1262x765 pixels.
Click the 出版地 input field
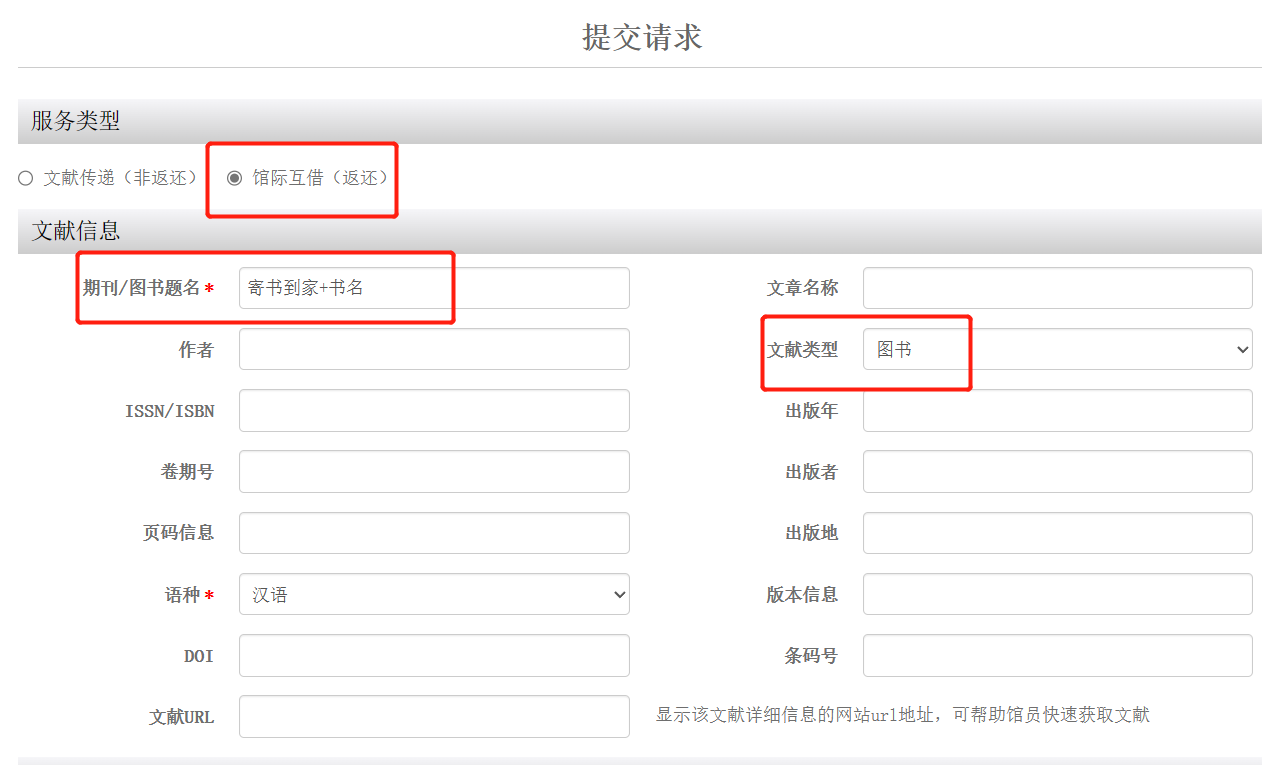pos(1057,533)
